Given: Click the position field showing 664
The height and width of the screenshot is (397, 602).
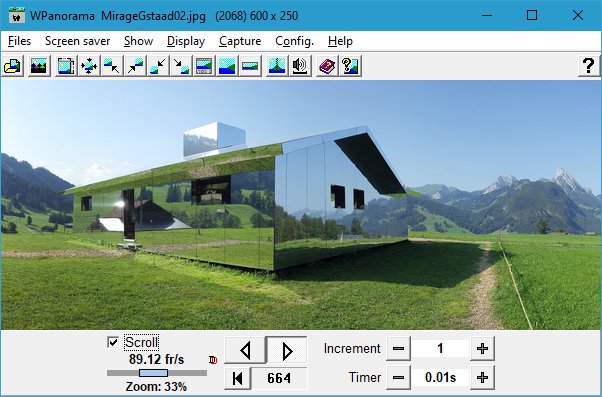Looking at the screenshot, I should pyautogui.click(x=279, y=378).
